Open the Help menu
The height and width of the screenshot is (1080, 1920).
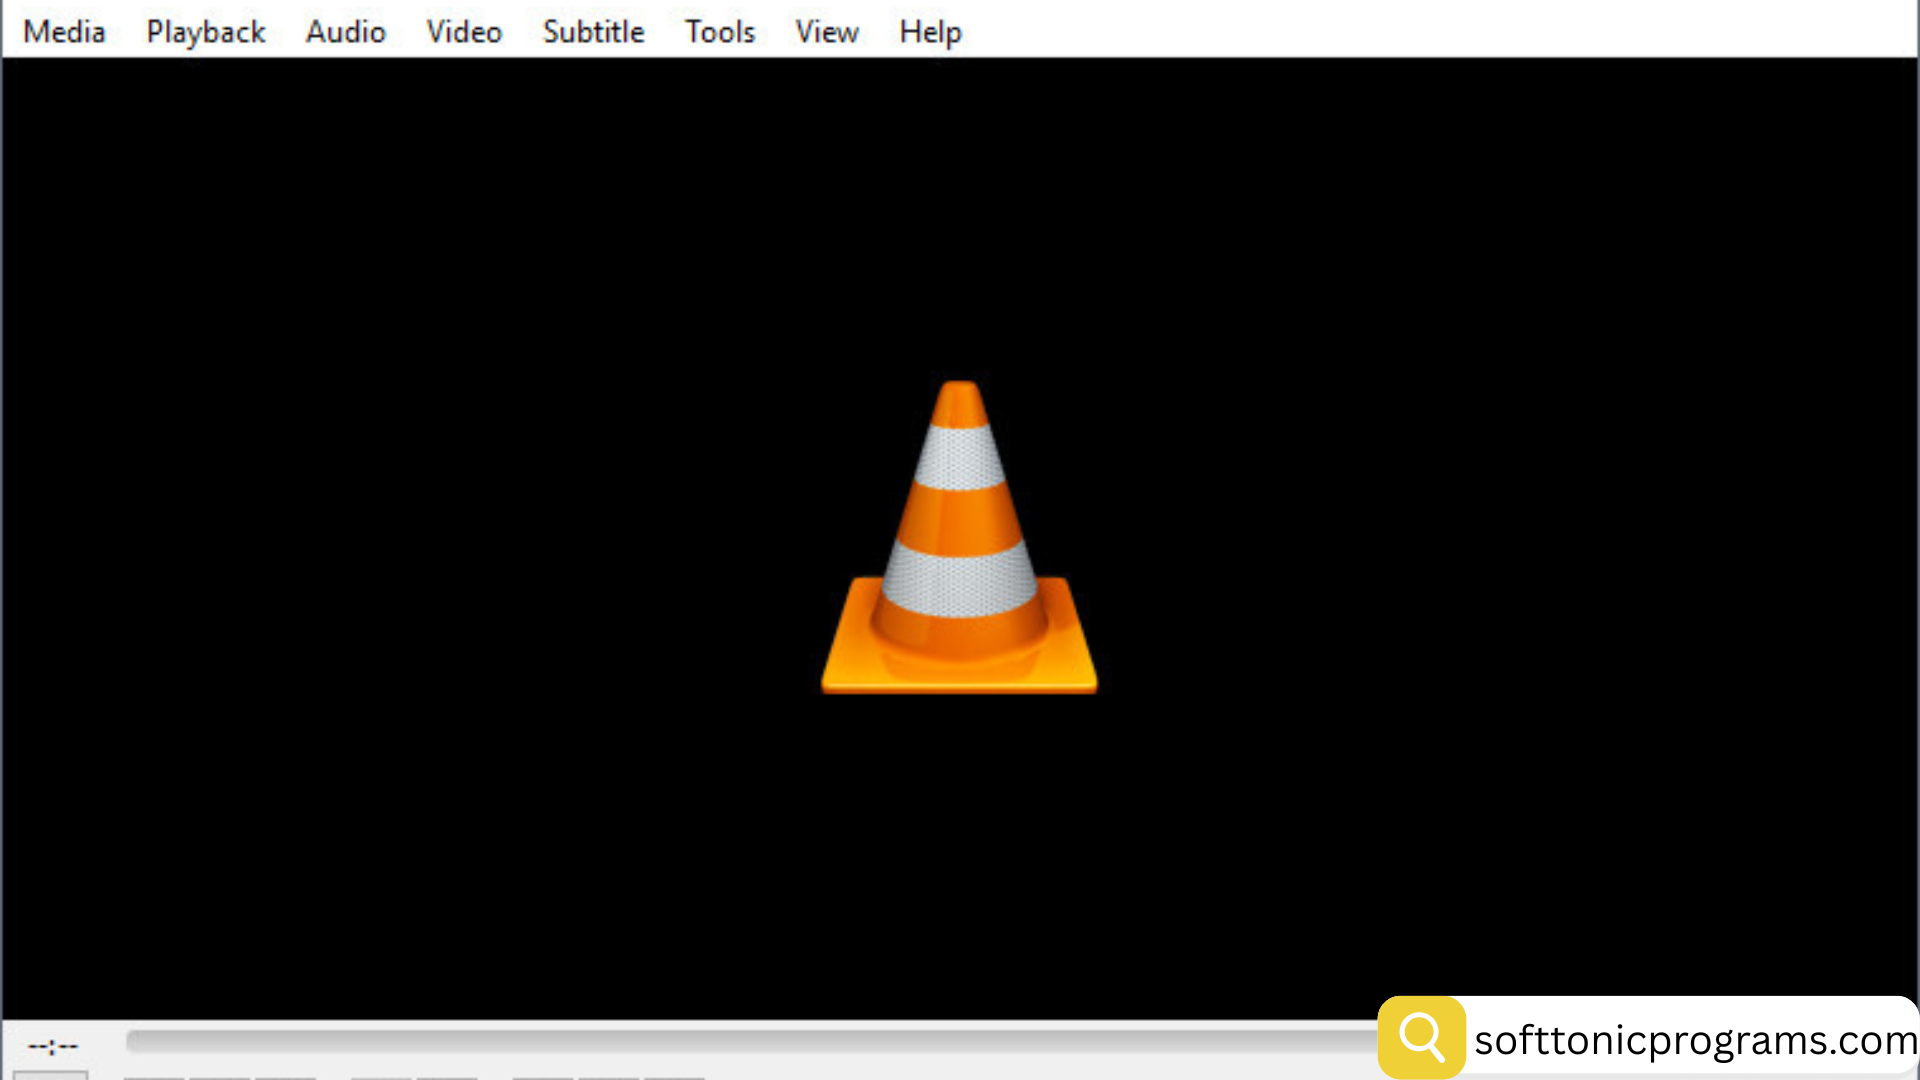click(x=929, y=30)
